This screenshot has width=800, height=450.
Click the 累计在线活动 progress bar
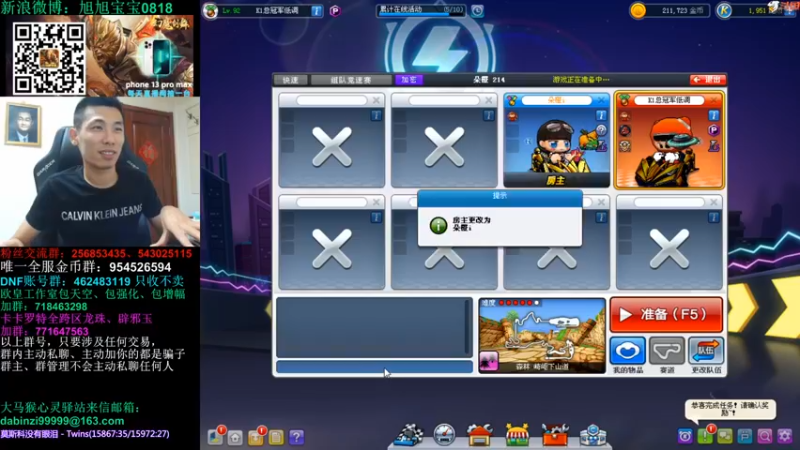421,11
